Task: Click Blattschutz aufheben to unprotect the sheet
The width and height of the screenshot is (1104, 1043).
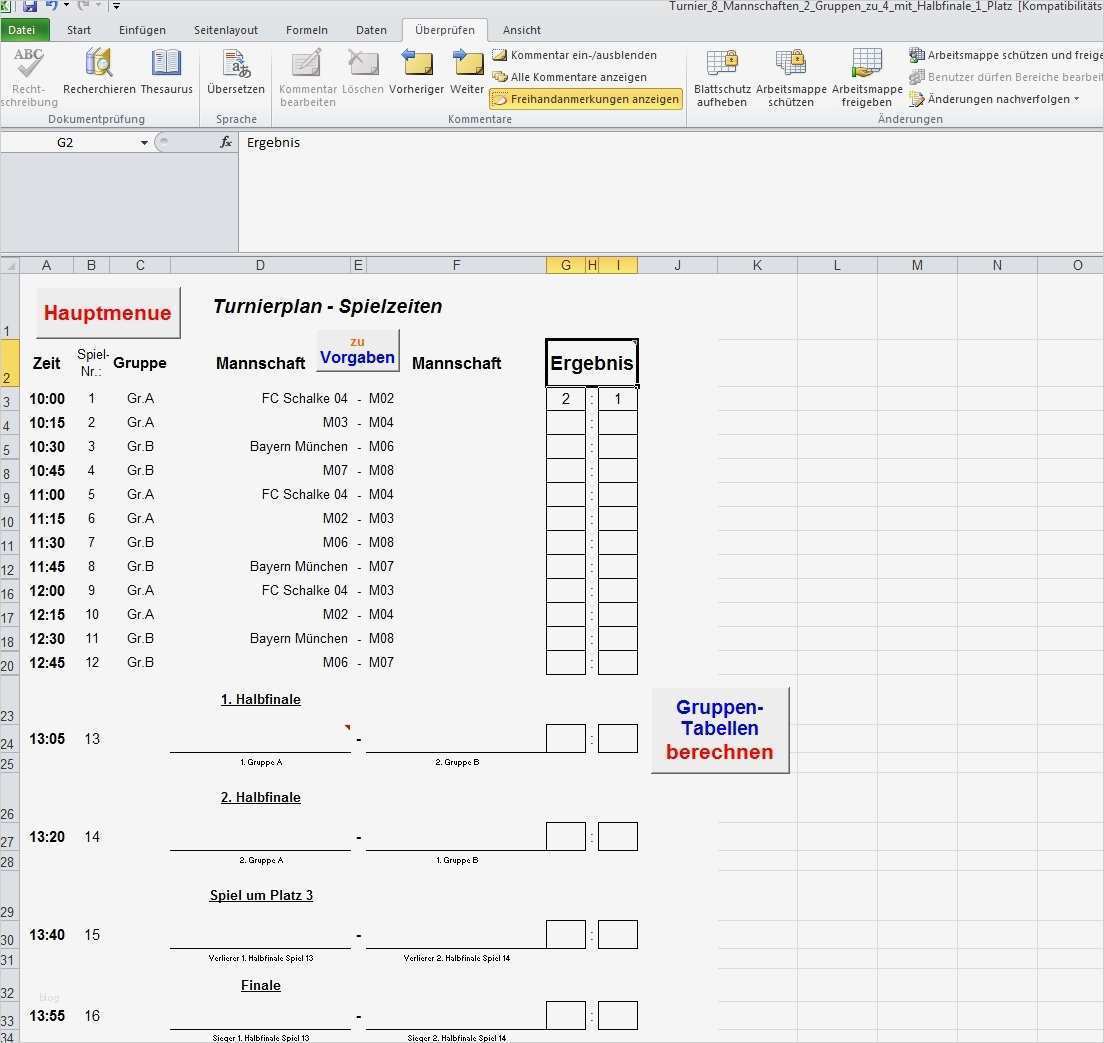Action: point(721,78)
